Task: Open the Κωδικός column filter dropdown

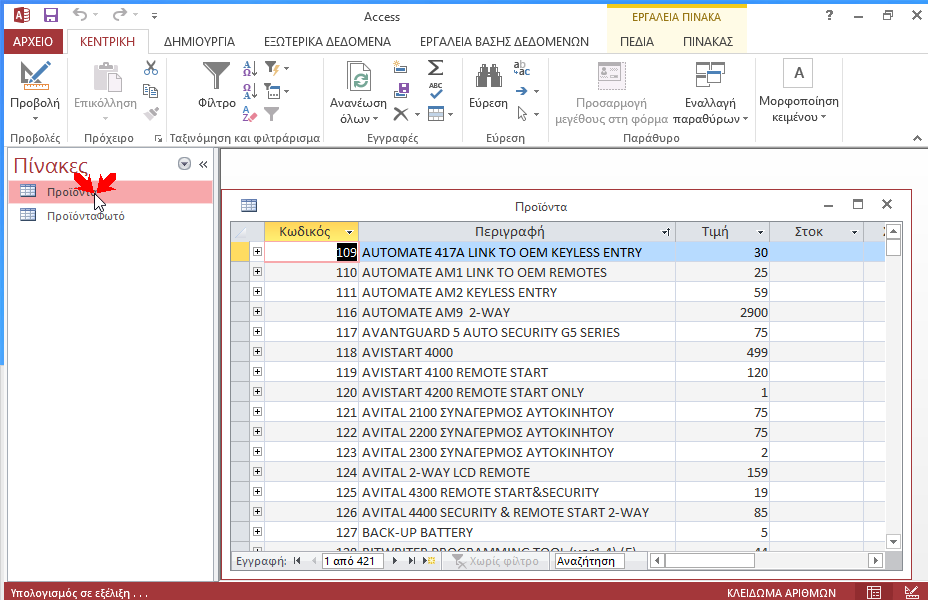Action: click(x=349, y=232)
